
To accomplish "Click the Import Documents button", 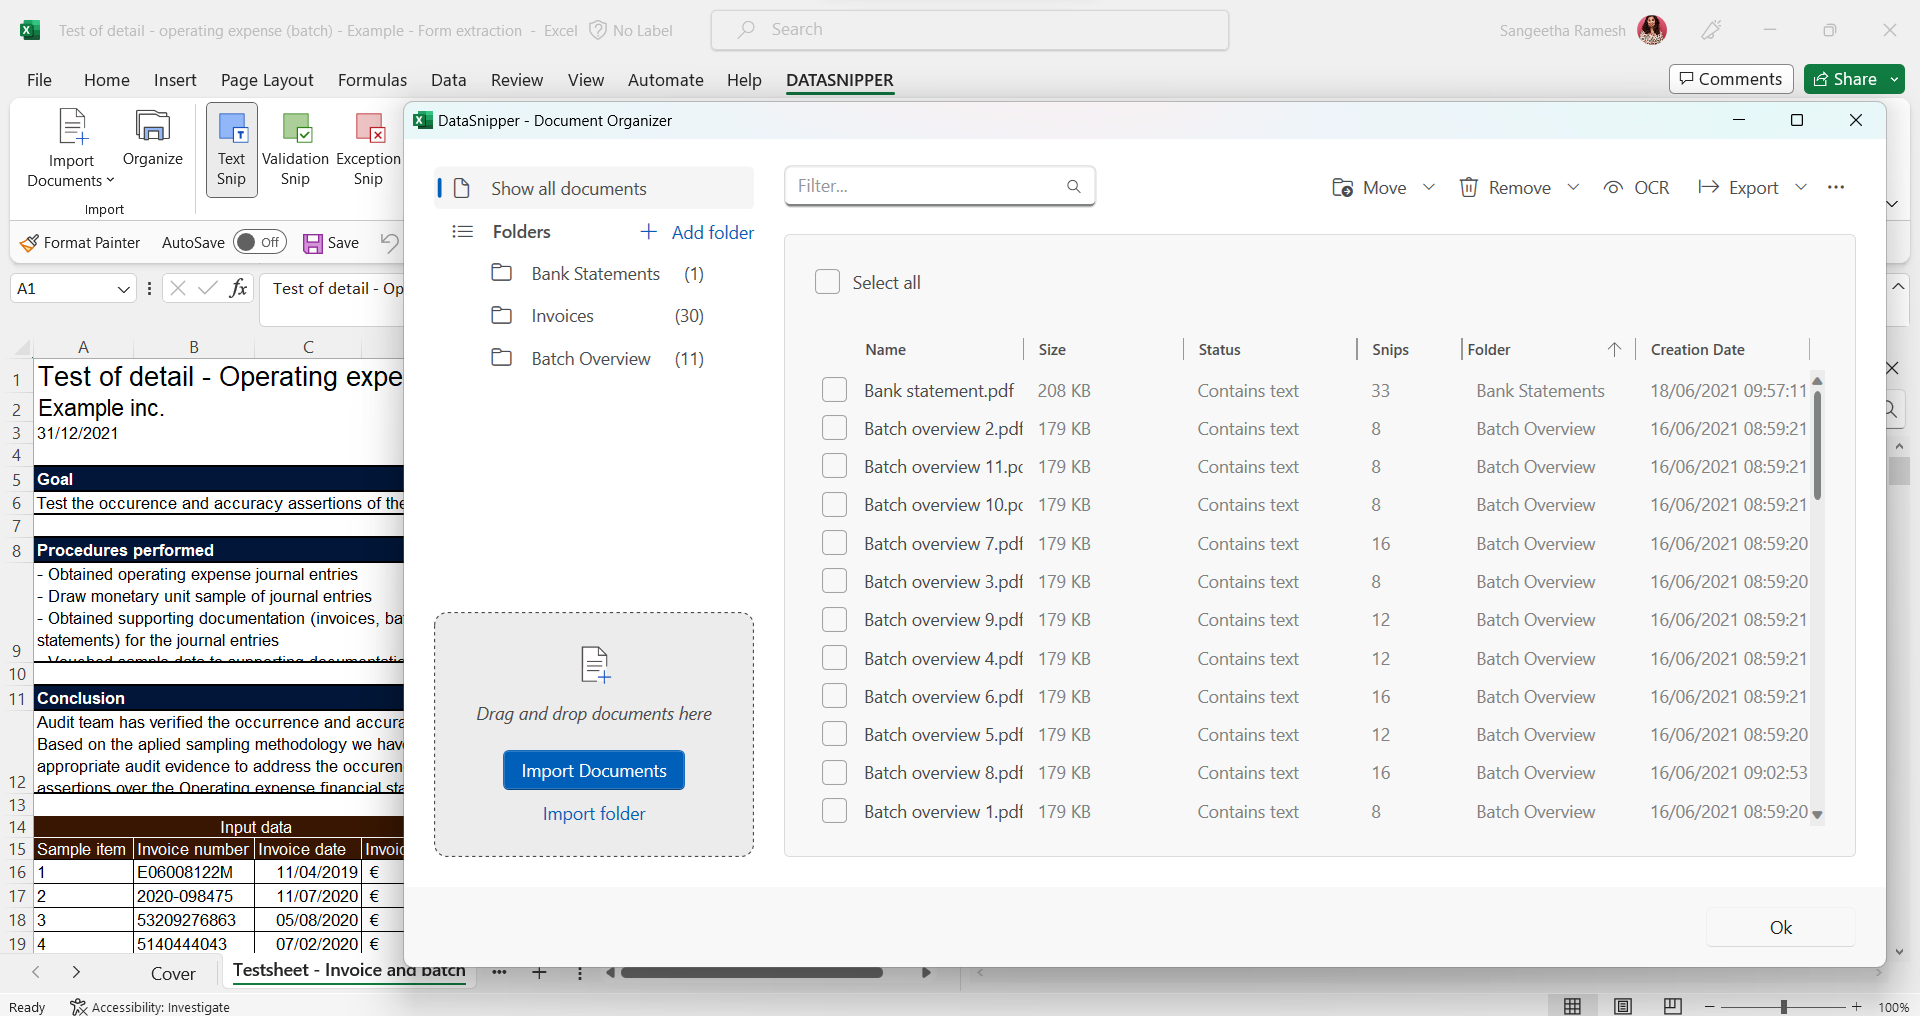I will click(x=593, y=770).
